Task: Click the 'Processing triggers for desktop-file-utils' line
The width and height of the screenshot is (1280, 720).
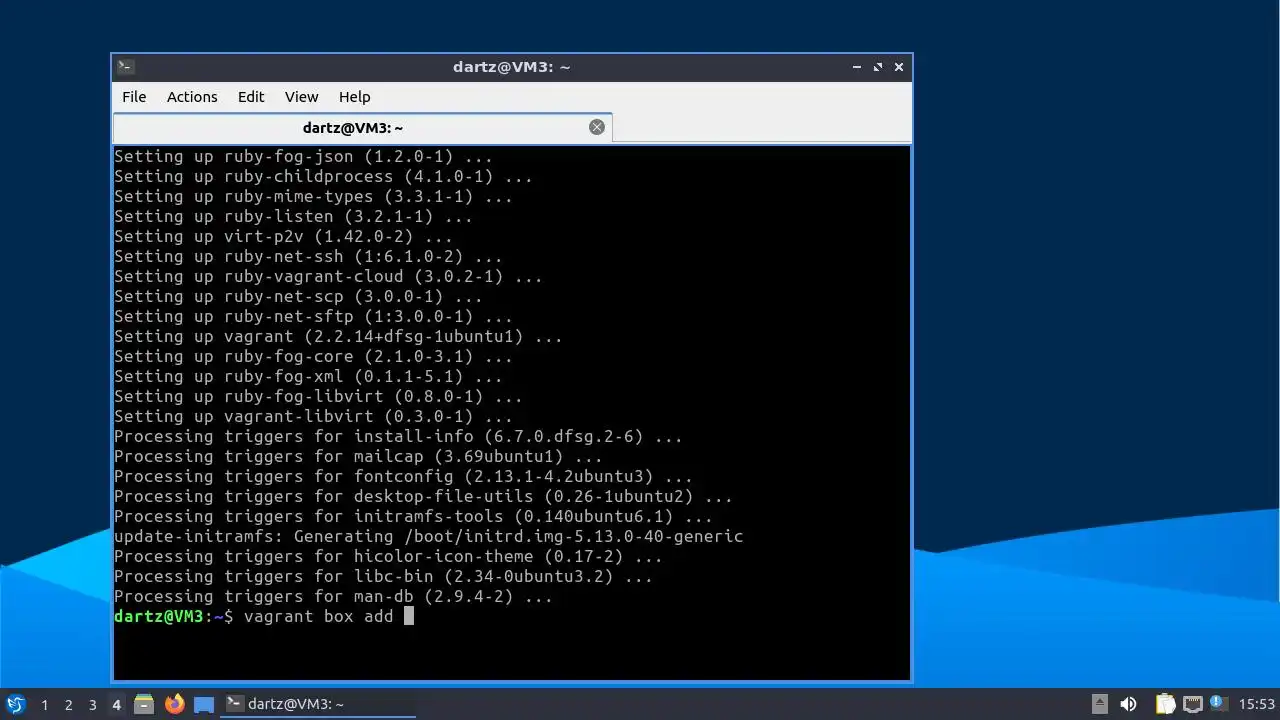Action: pyautogui.click(x=423, y=496)
